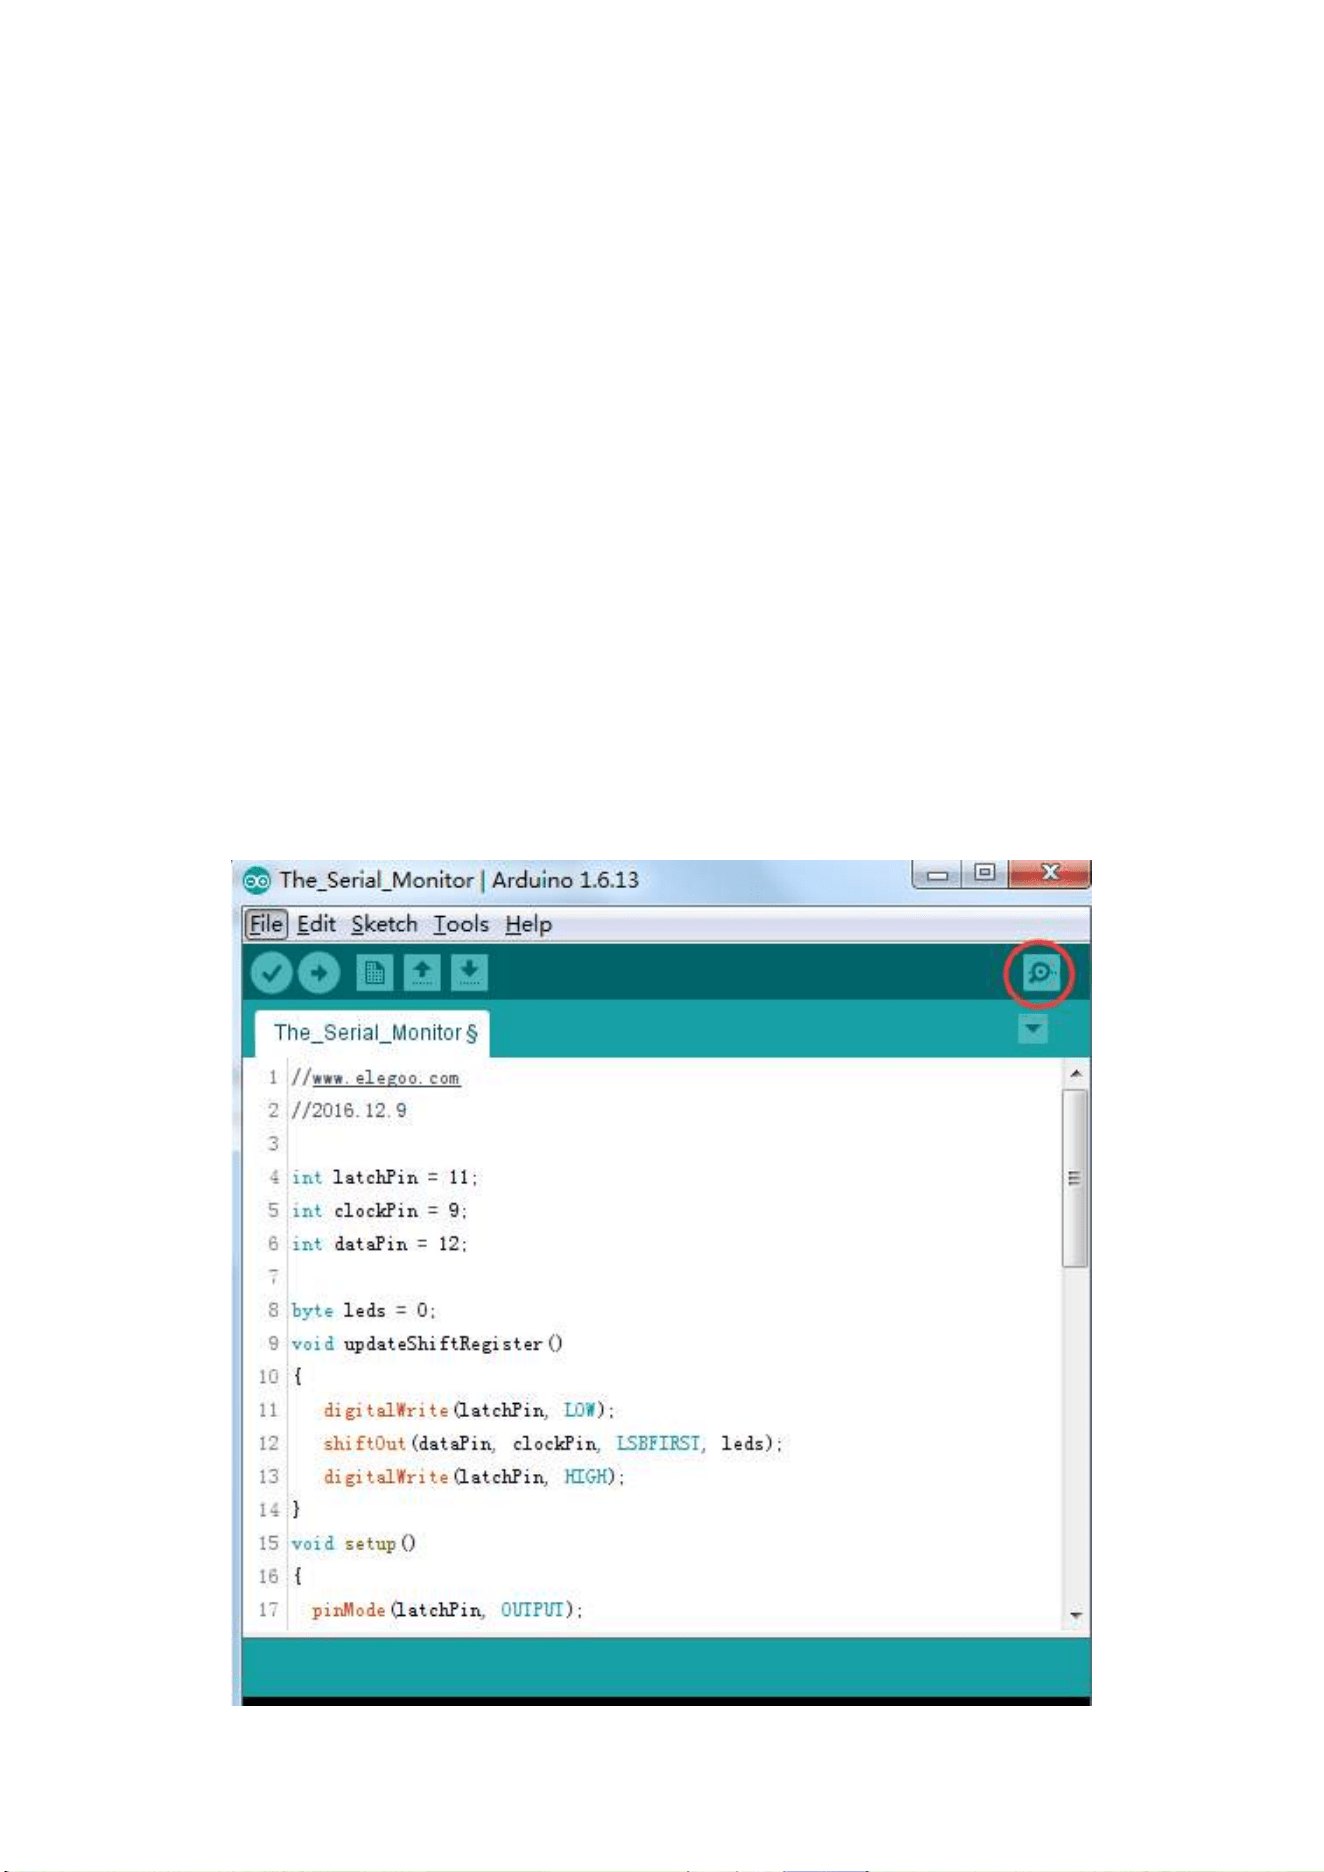Click the Verify checkmark button
The image size is (1324, 1872).
271,973
